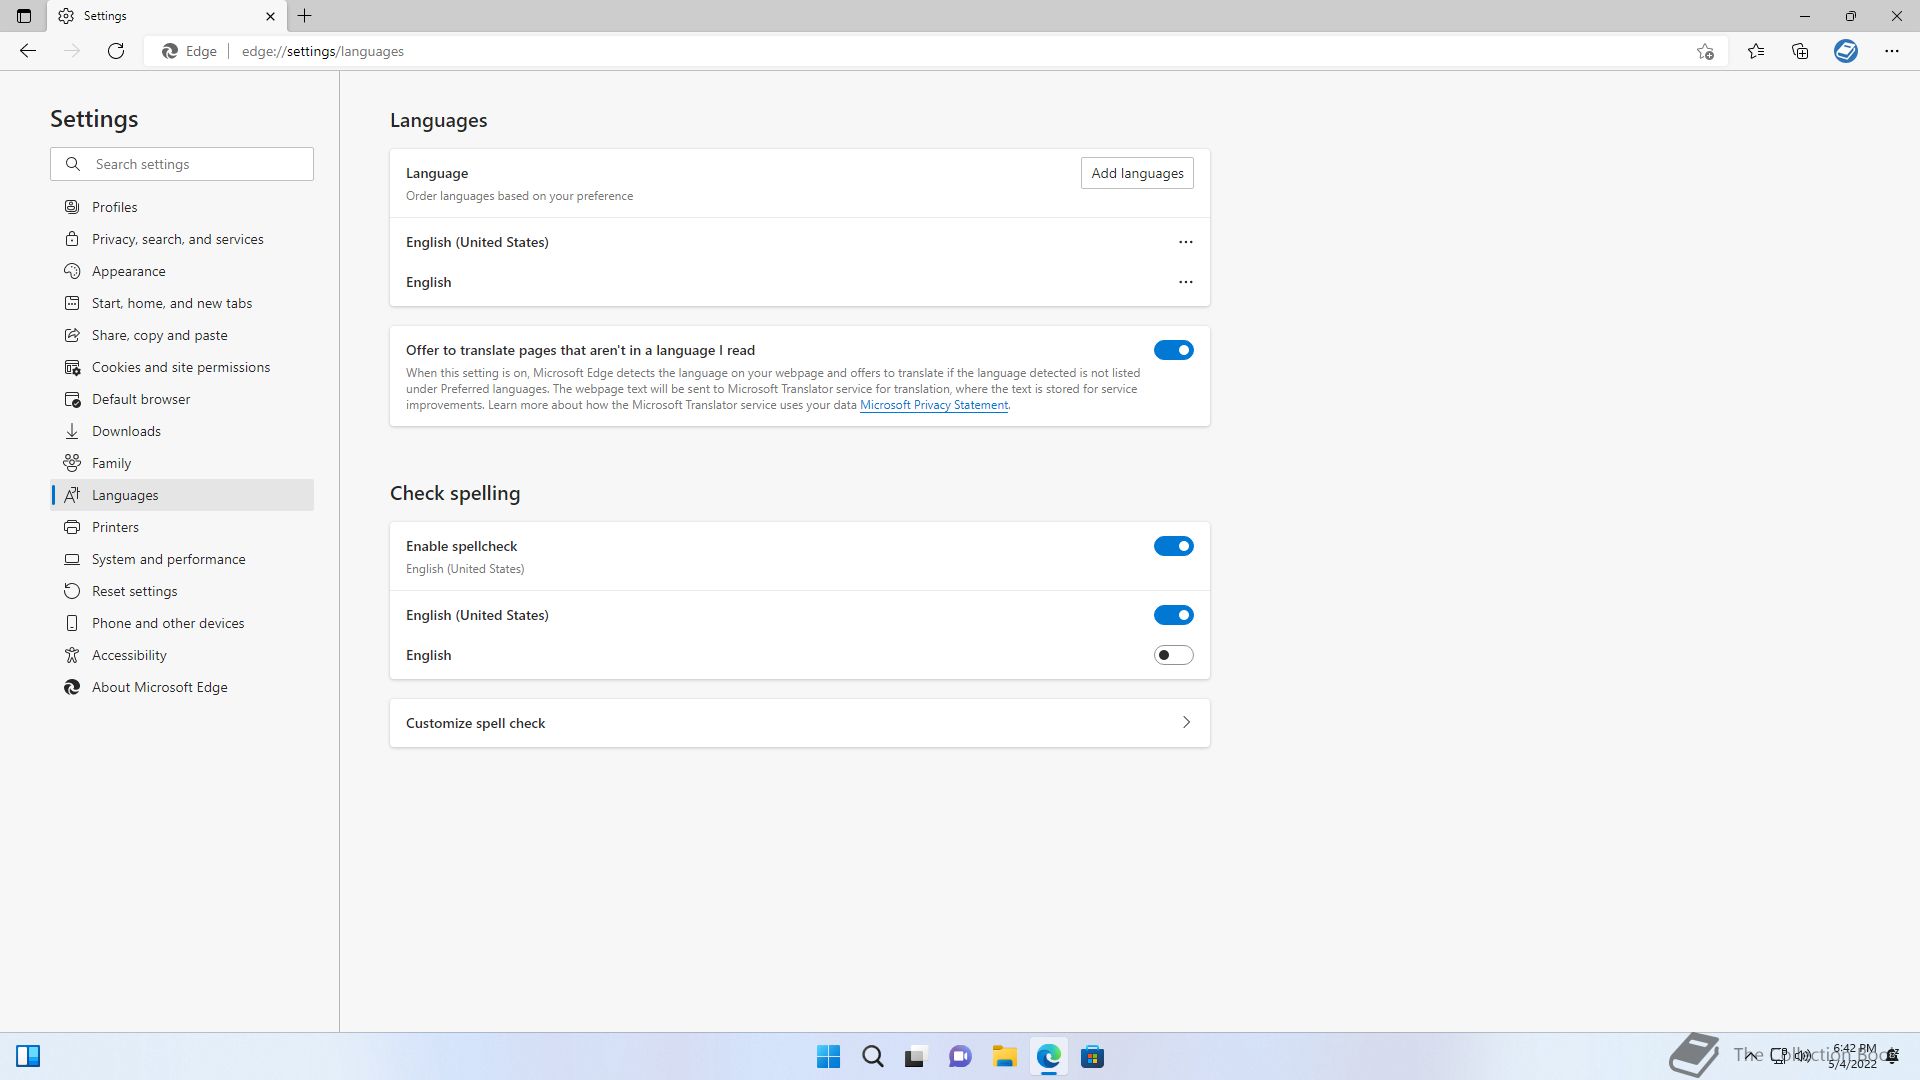Open System and performance settings

[x=182, y=559]
